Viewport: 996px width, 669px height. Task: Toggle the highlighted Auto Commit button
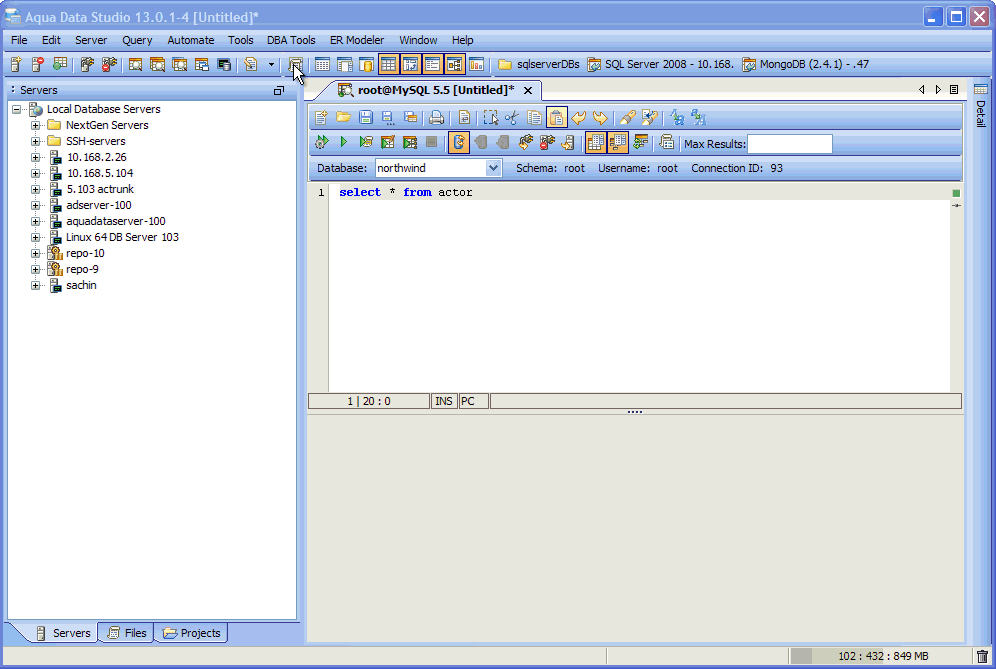coord(459,142)
